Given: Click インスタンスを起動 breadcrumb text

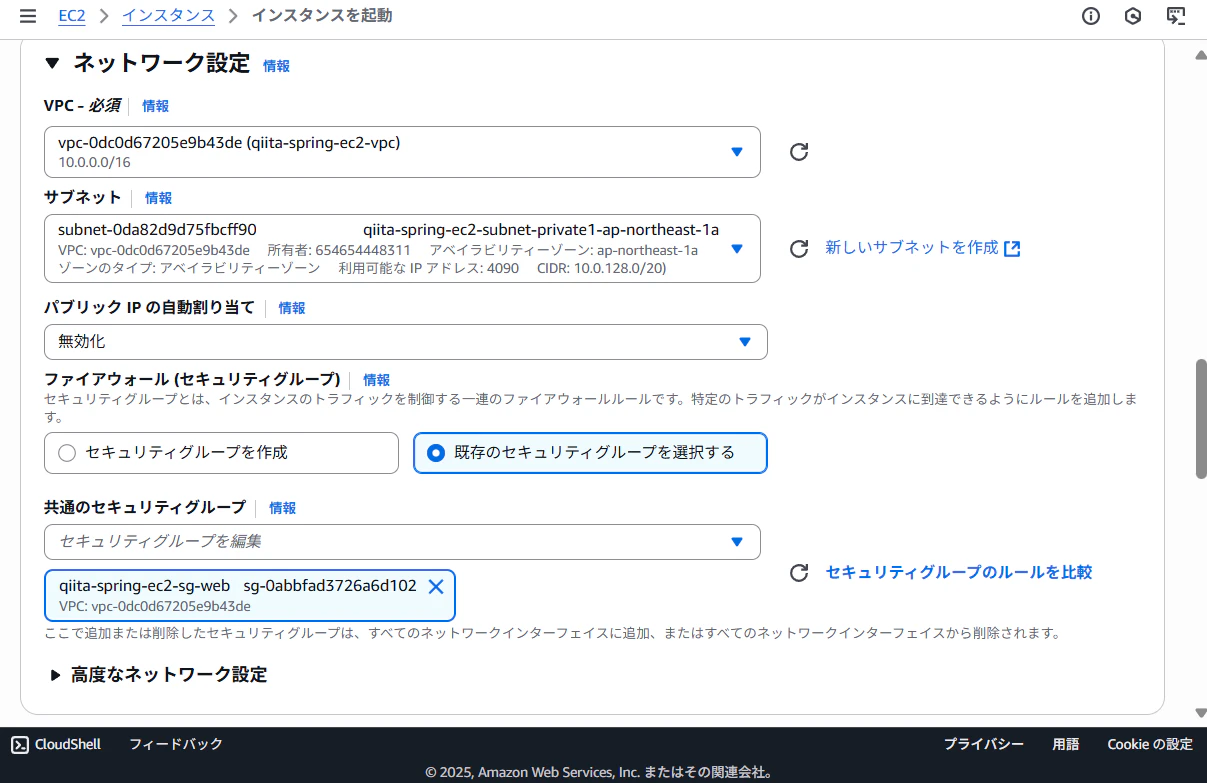Looking at the screenshot, I should pos(322,15).
